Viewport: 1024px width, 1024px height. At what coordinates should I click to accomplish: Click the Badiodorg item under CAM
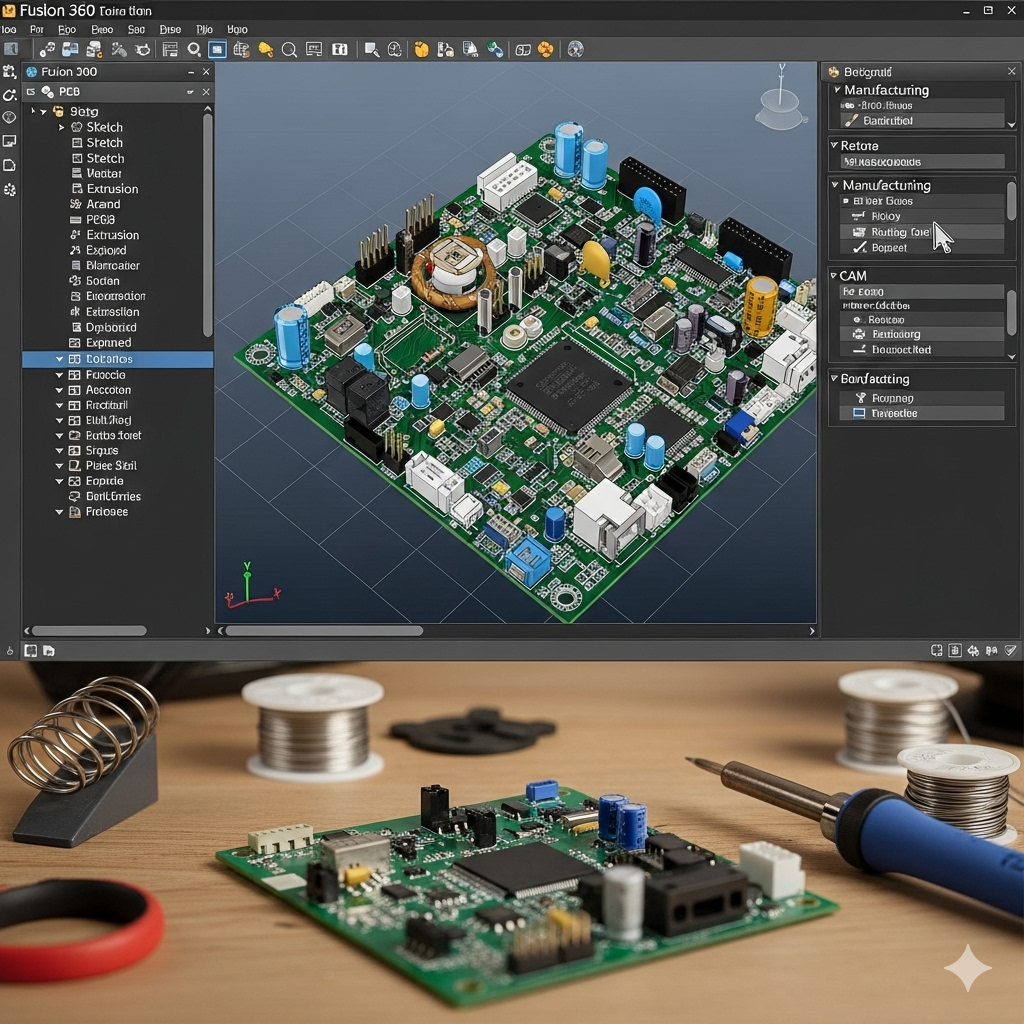(x=923, y=334)
